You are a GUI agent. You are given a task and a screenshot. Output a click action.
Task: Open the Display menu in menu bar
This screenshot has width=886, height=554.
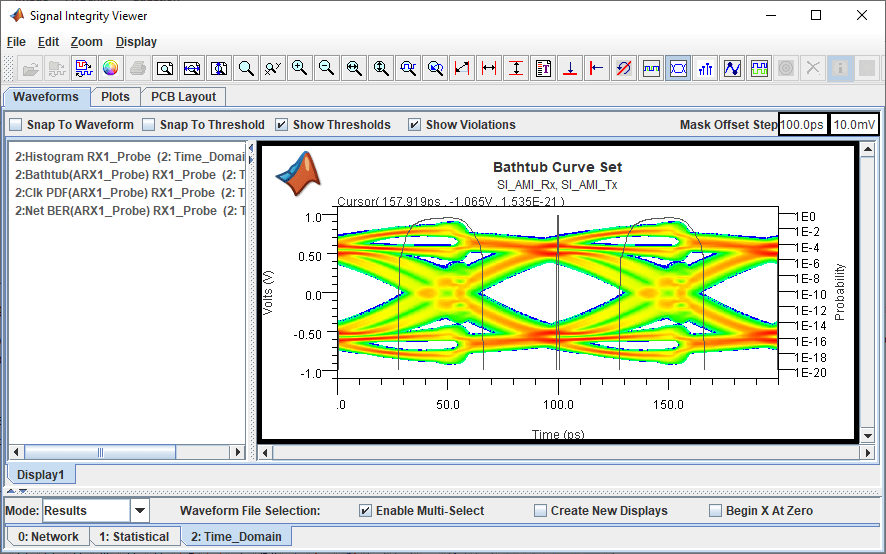click(136, 42)
